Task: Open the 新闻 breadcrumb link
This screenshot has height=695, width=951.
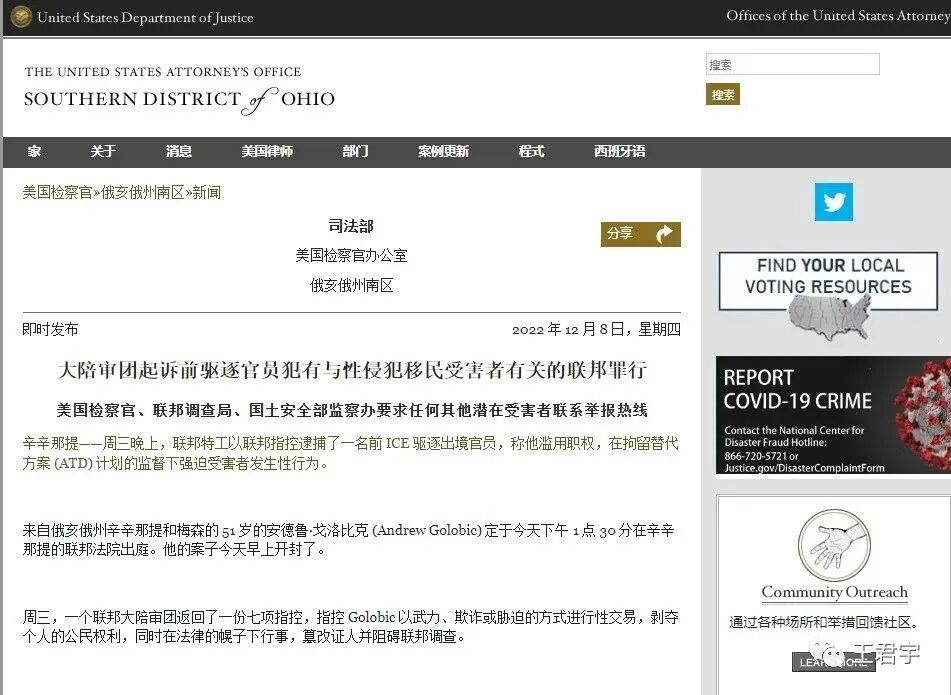Action: click(x=207, y=192)
